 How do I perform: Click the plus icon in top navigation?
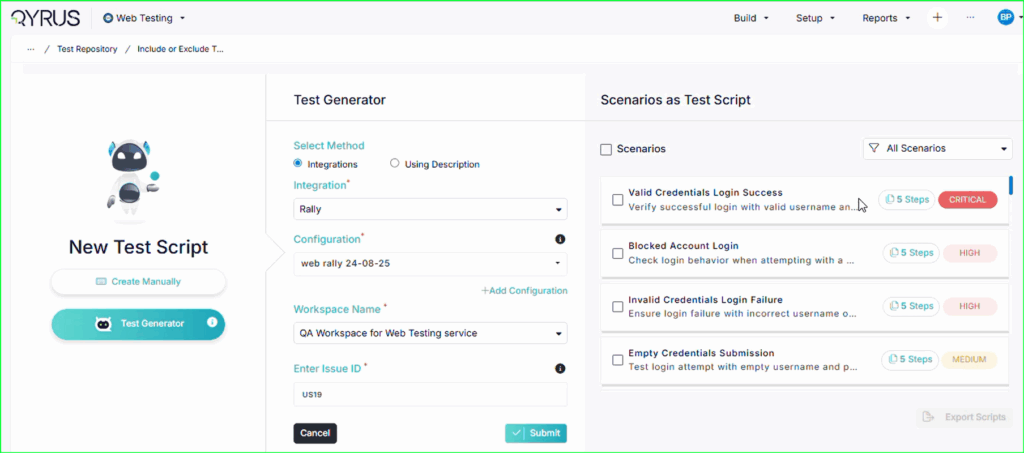[x=937, y=18]
